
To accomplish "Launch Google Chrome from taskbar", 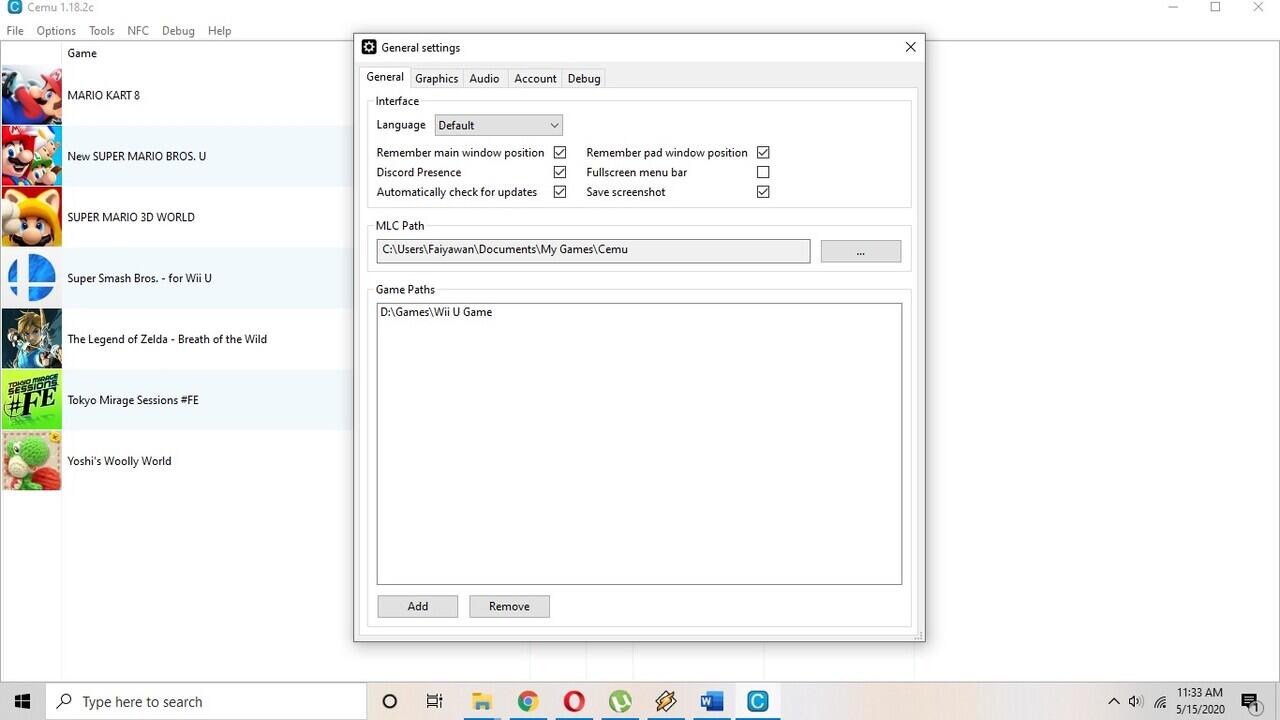I will (528, 701).
